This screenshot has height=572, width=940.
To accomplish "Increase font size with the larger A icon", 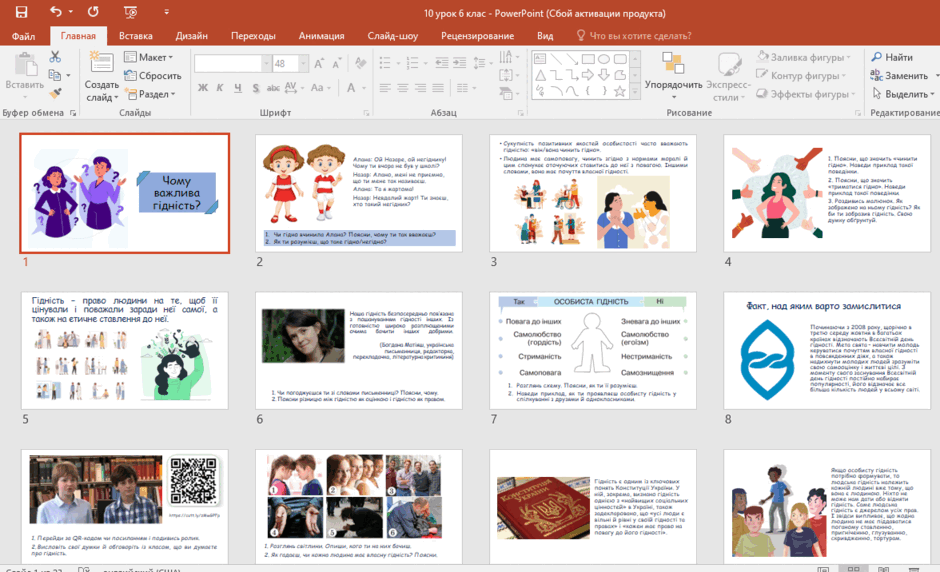I will [319, 64].
